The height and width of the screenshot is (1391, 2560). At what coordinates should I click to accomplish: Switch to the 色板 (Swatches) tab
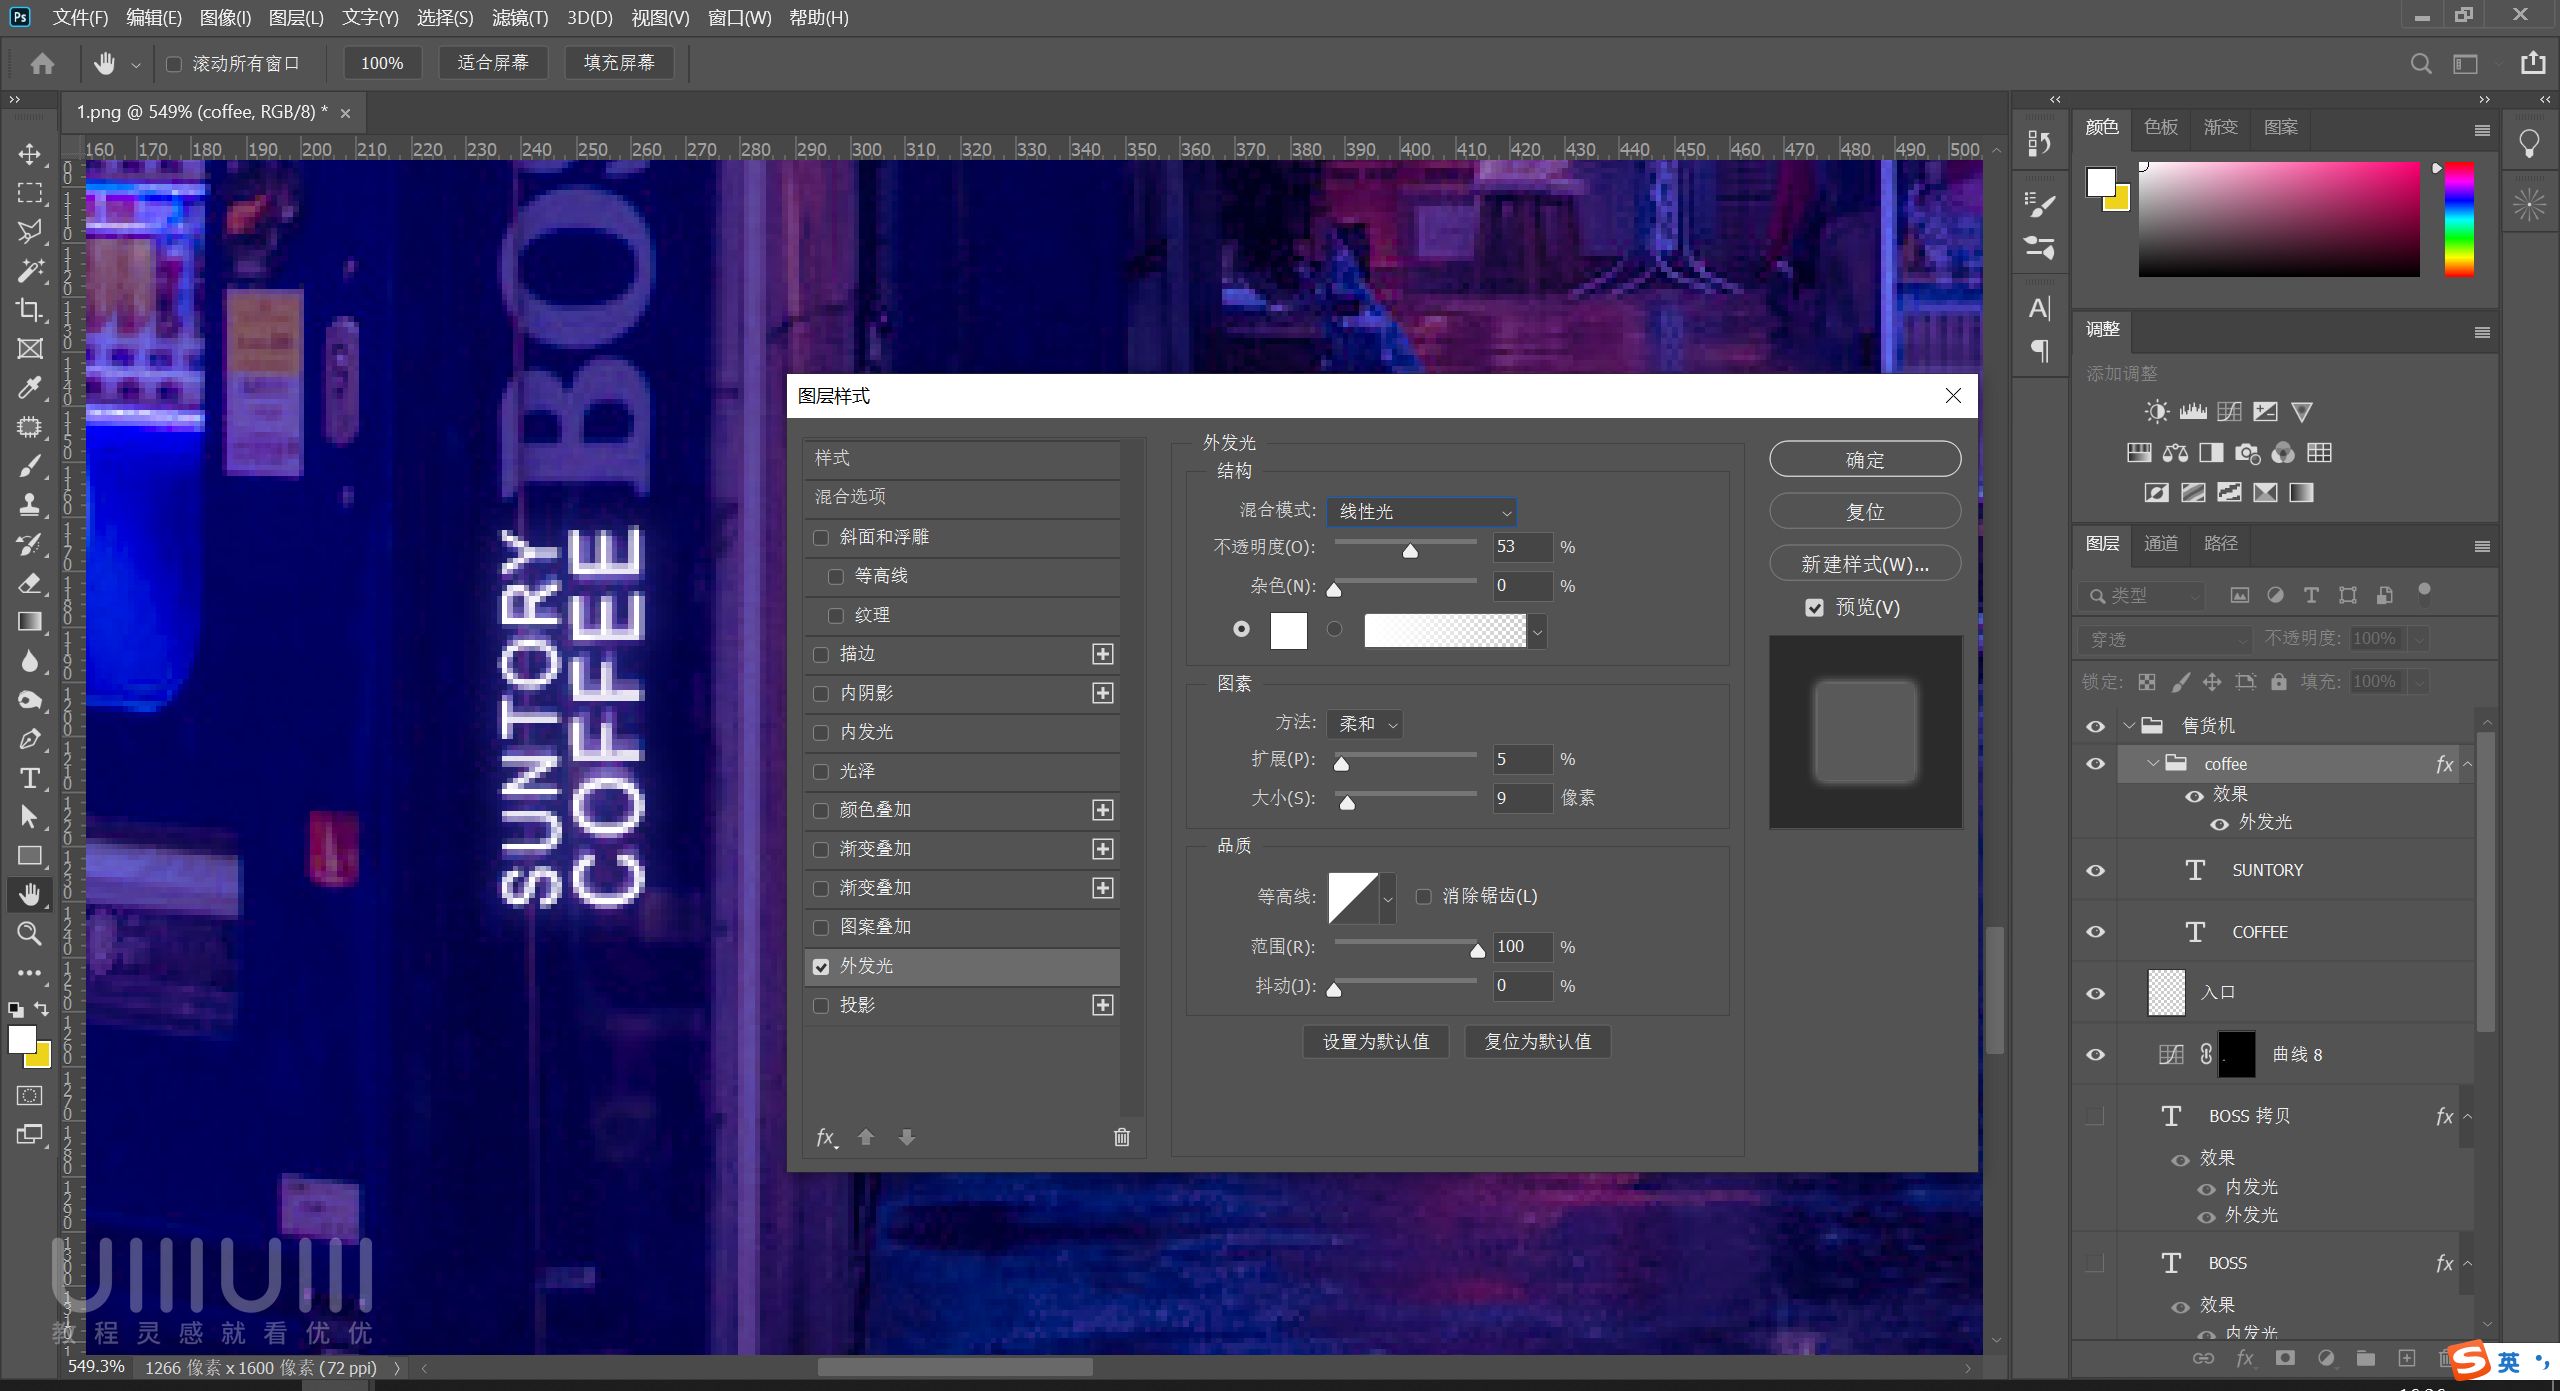click(2161, 127)
